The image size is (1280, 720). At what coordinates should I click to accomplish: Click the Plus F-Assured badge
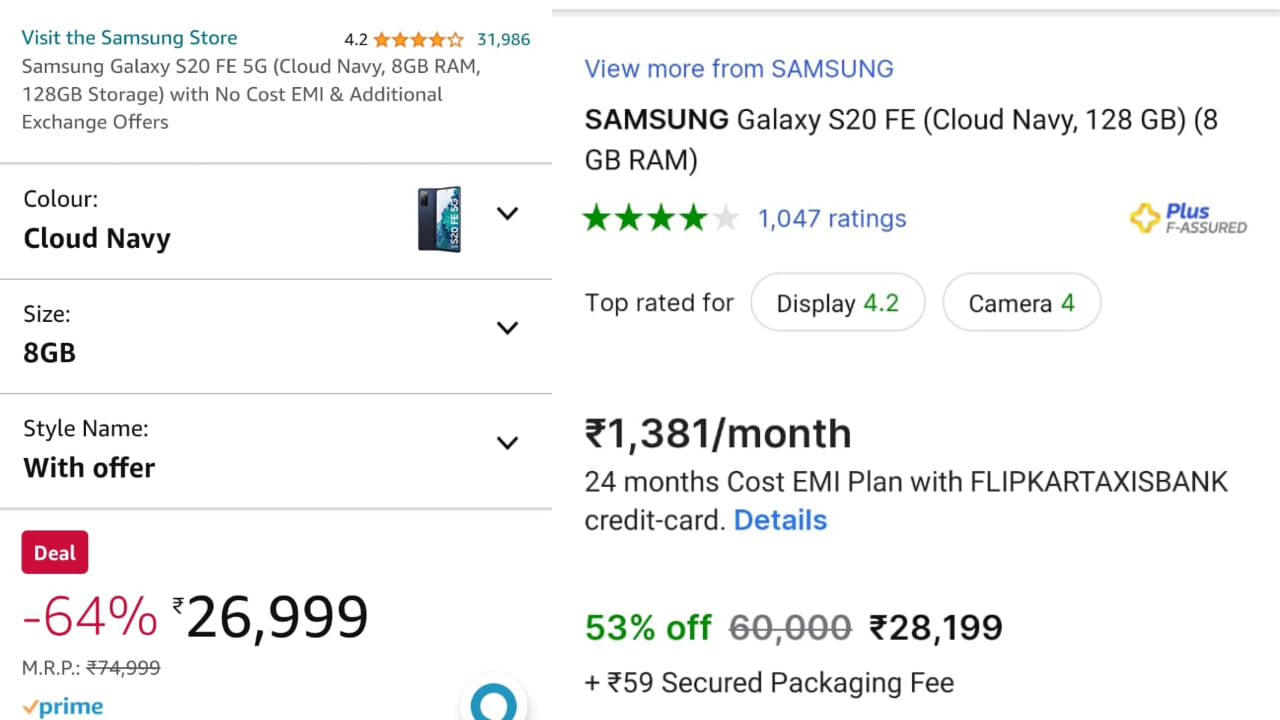[x=1188, y=218]
